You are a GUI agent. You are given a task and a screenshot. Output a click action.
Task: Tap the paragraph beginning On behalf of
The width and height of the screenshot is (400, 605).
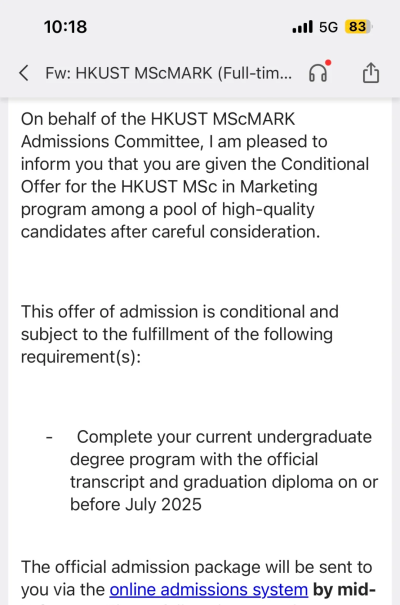[195, 176]
